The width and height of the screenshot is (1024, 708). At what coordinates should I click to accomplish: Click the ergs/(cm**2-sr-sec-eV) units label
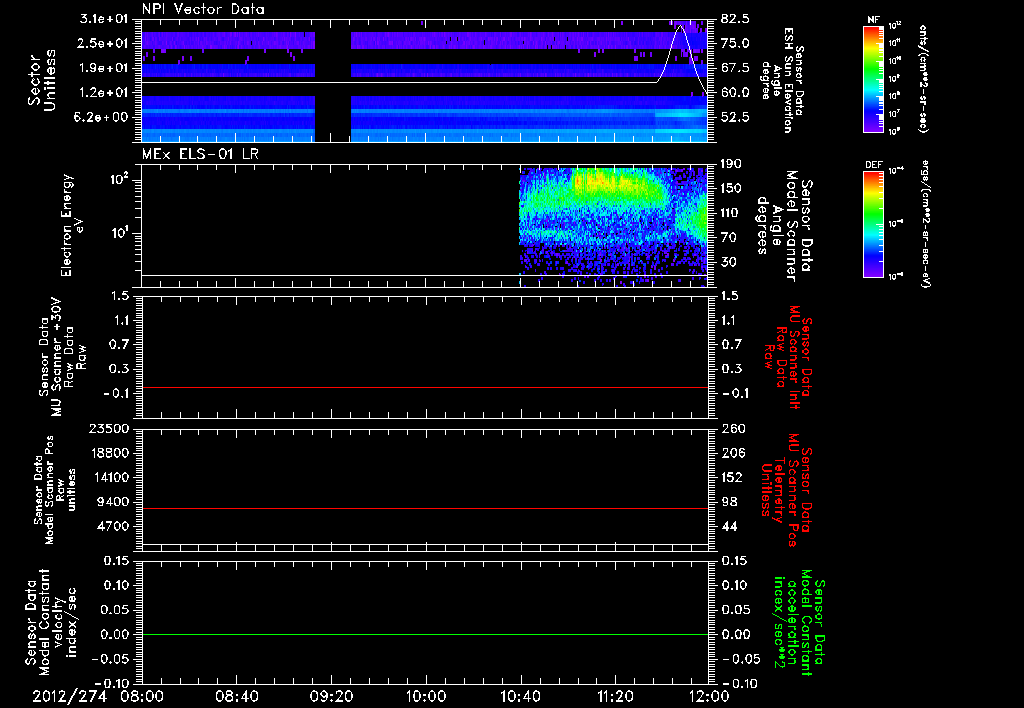[x=925, y=224]
